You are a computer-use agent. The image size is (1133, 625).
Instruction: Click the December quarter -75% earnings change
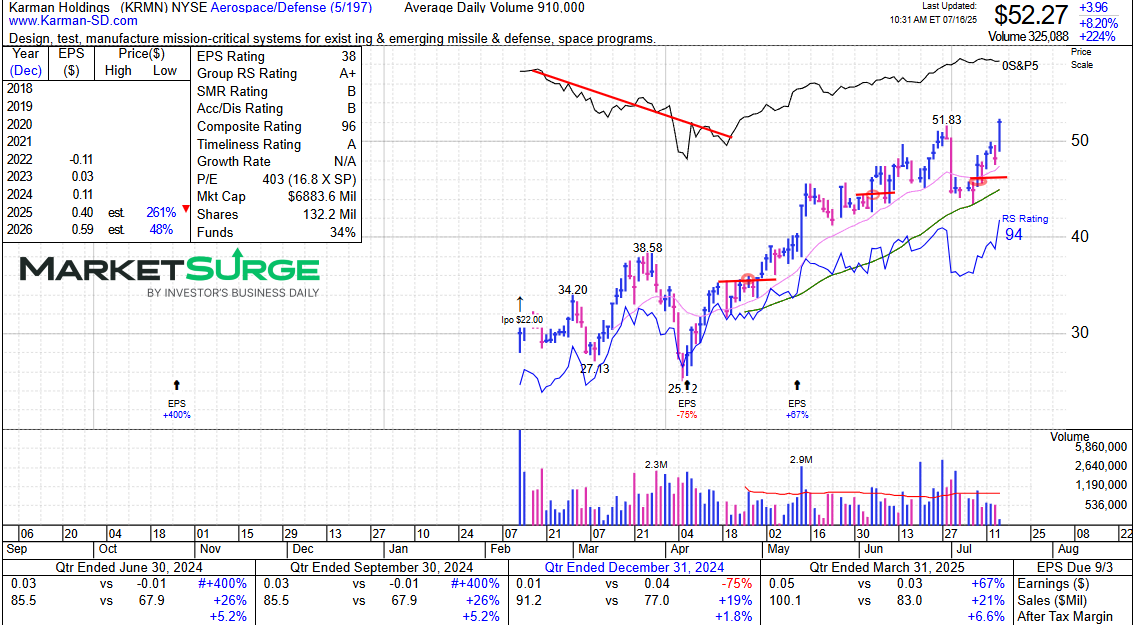tap(737, 583)
